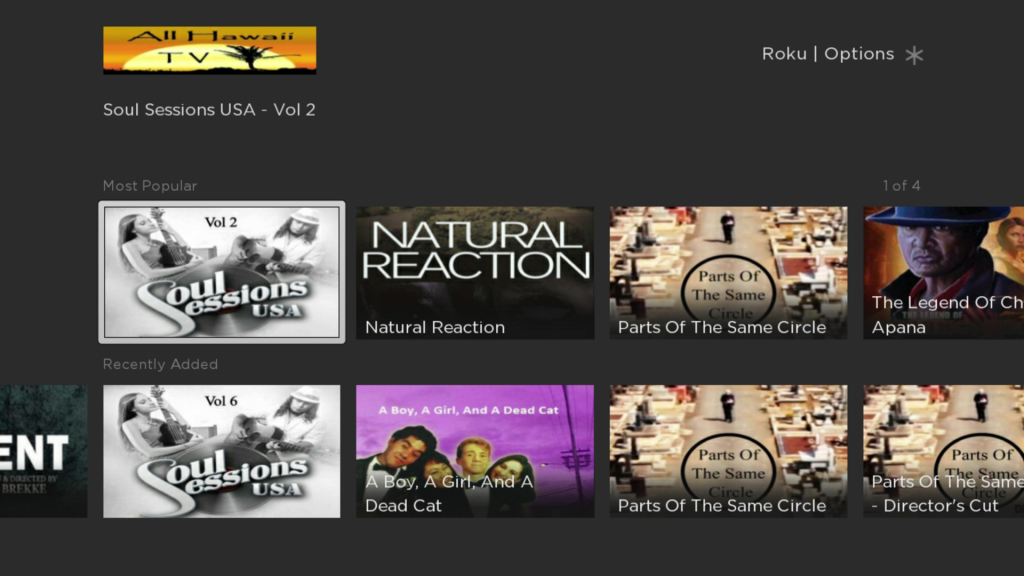Select The Legend Of Chang Apana tile
The width and height of the screenshot is (1024, 576).
click(x=944, y=273)
